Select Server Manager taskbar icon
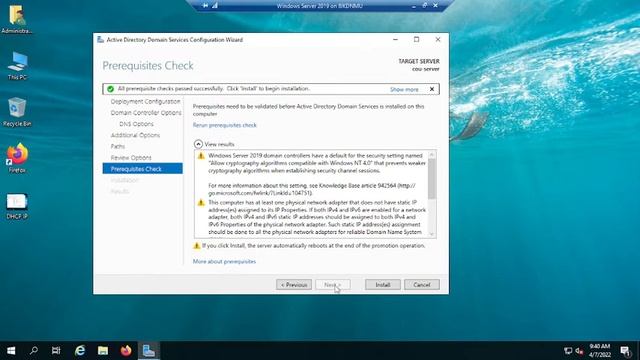Screen dimensions: 640x360 click(149, 351)
